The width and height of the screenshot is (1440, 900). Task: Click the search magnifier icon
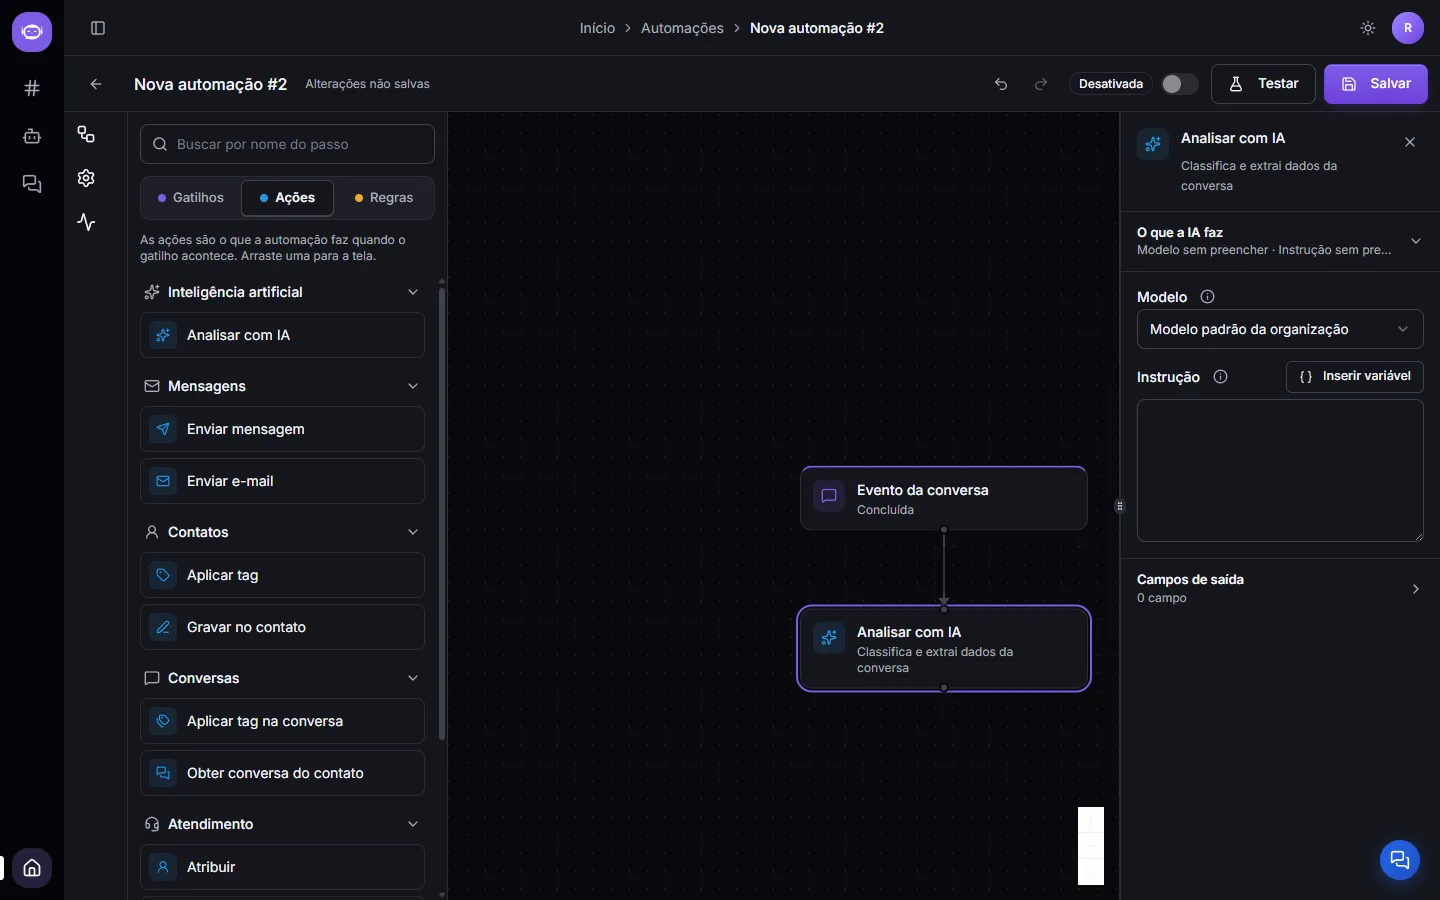tap(160, 144)
